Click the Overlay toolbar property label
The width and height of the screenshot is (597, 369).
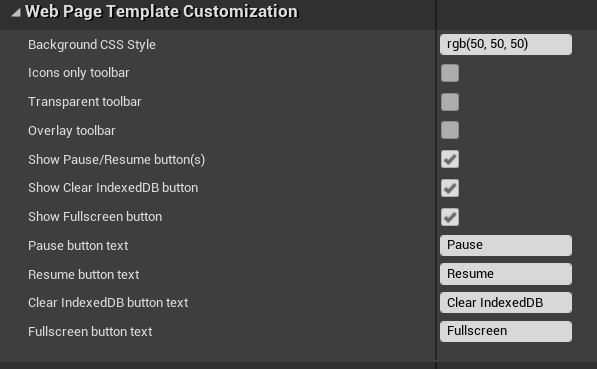point(72,131)
